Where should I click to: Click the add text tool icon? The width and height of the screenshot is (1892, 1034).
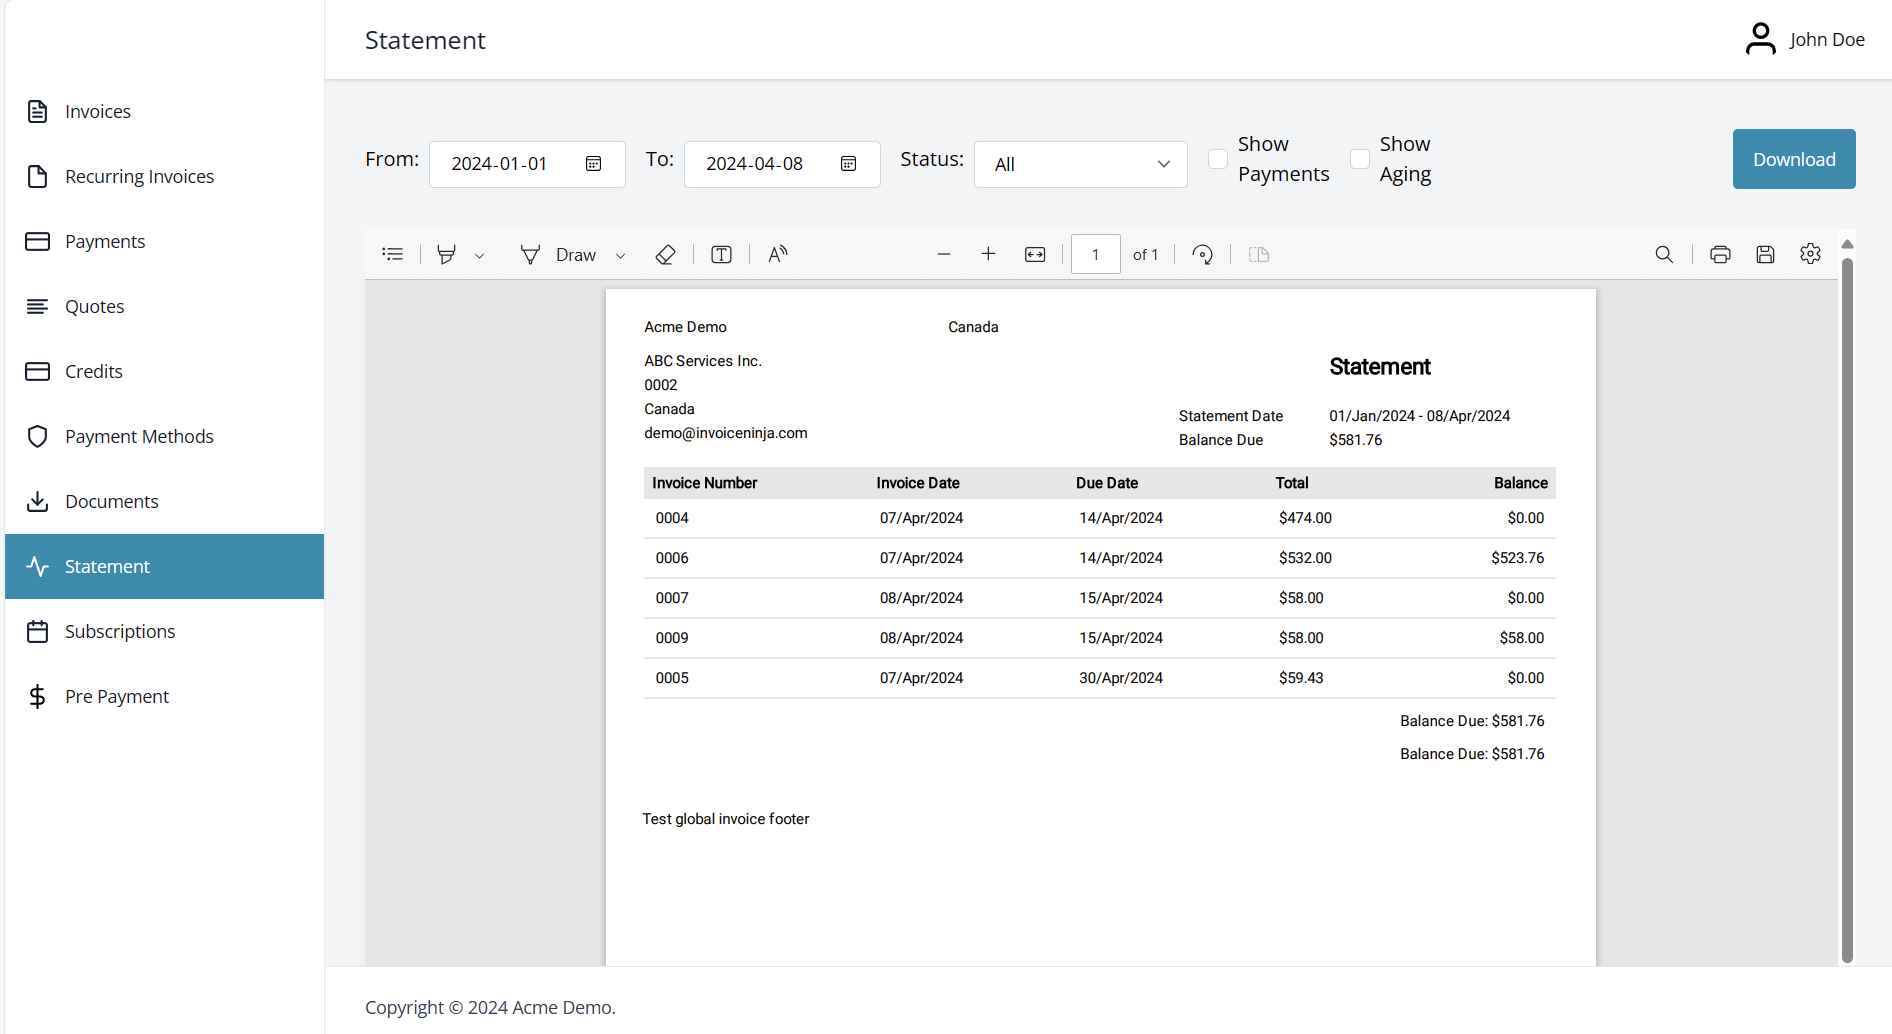click(x=721, y=254)
